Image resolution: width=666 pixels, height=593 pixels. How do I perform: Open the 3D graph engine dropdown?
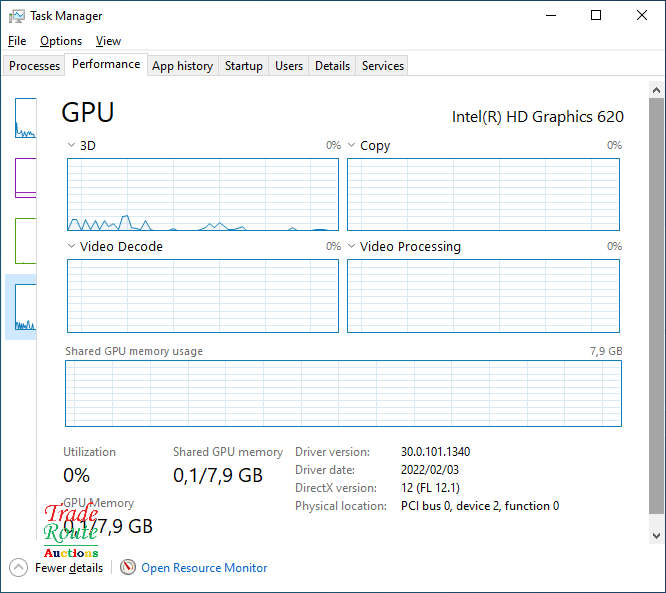[x=72, y=146]
